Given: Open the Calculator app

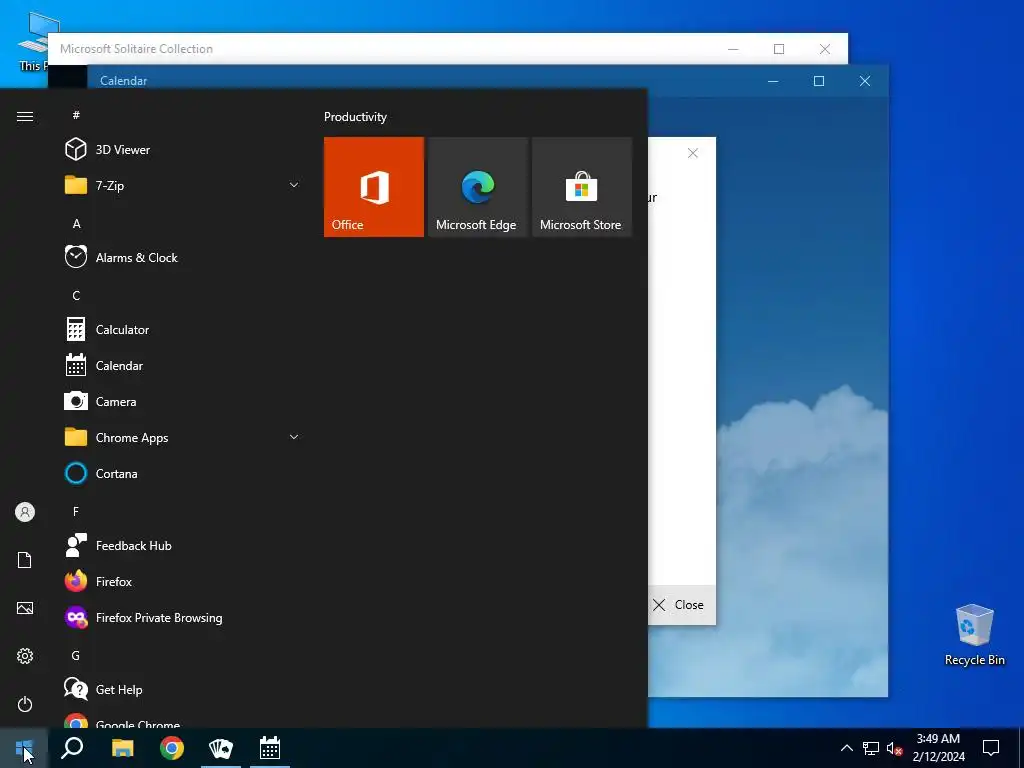Looking at the screenshot, I should [x=183, y=329].
